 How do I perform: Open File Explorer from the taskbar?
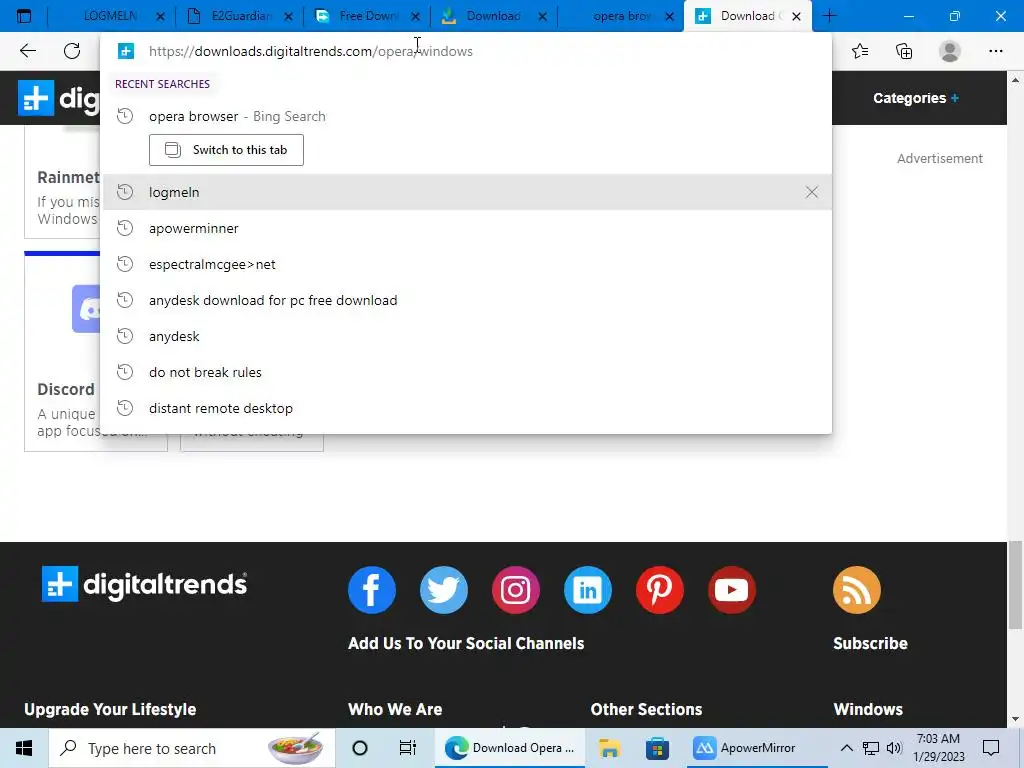click(609, 748)
